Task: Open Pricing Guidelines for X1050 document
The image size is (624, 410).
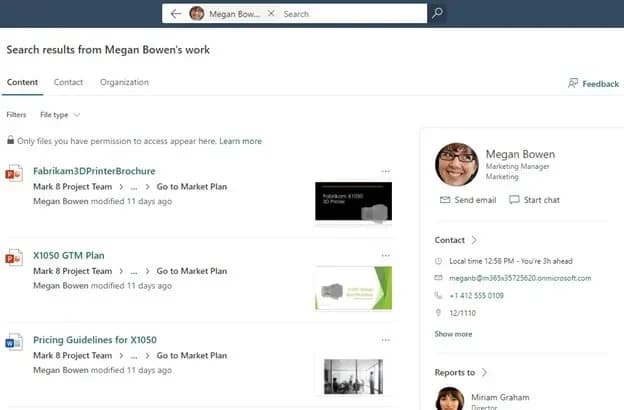Action: click(x=95, y=340)
